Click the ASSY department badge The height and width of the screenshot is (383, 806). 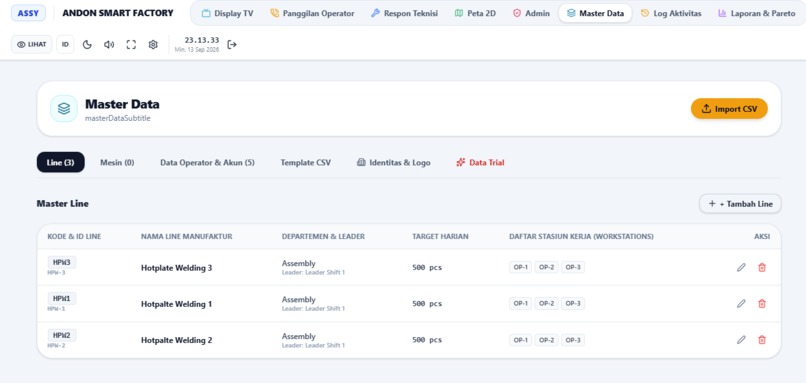pos(28,13)
